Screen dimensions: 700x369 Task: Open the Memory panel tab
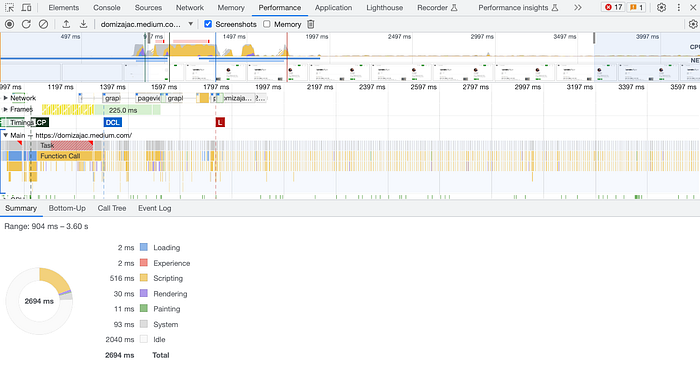coord(231,8)
